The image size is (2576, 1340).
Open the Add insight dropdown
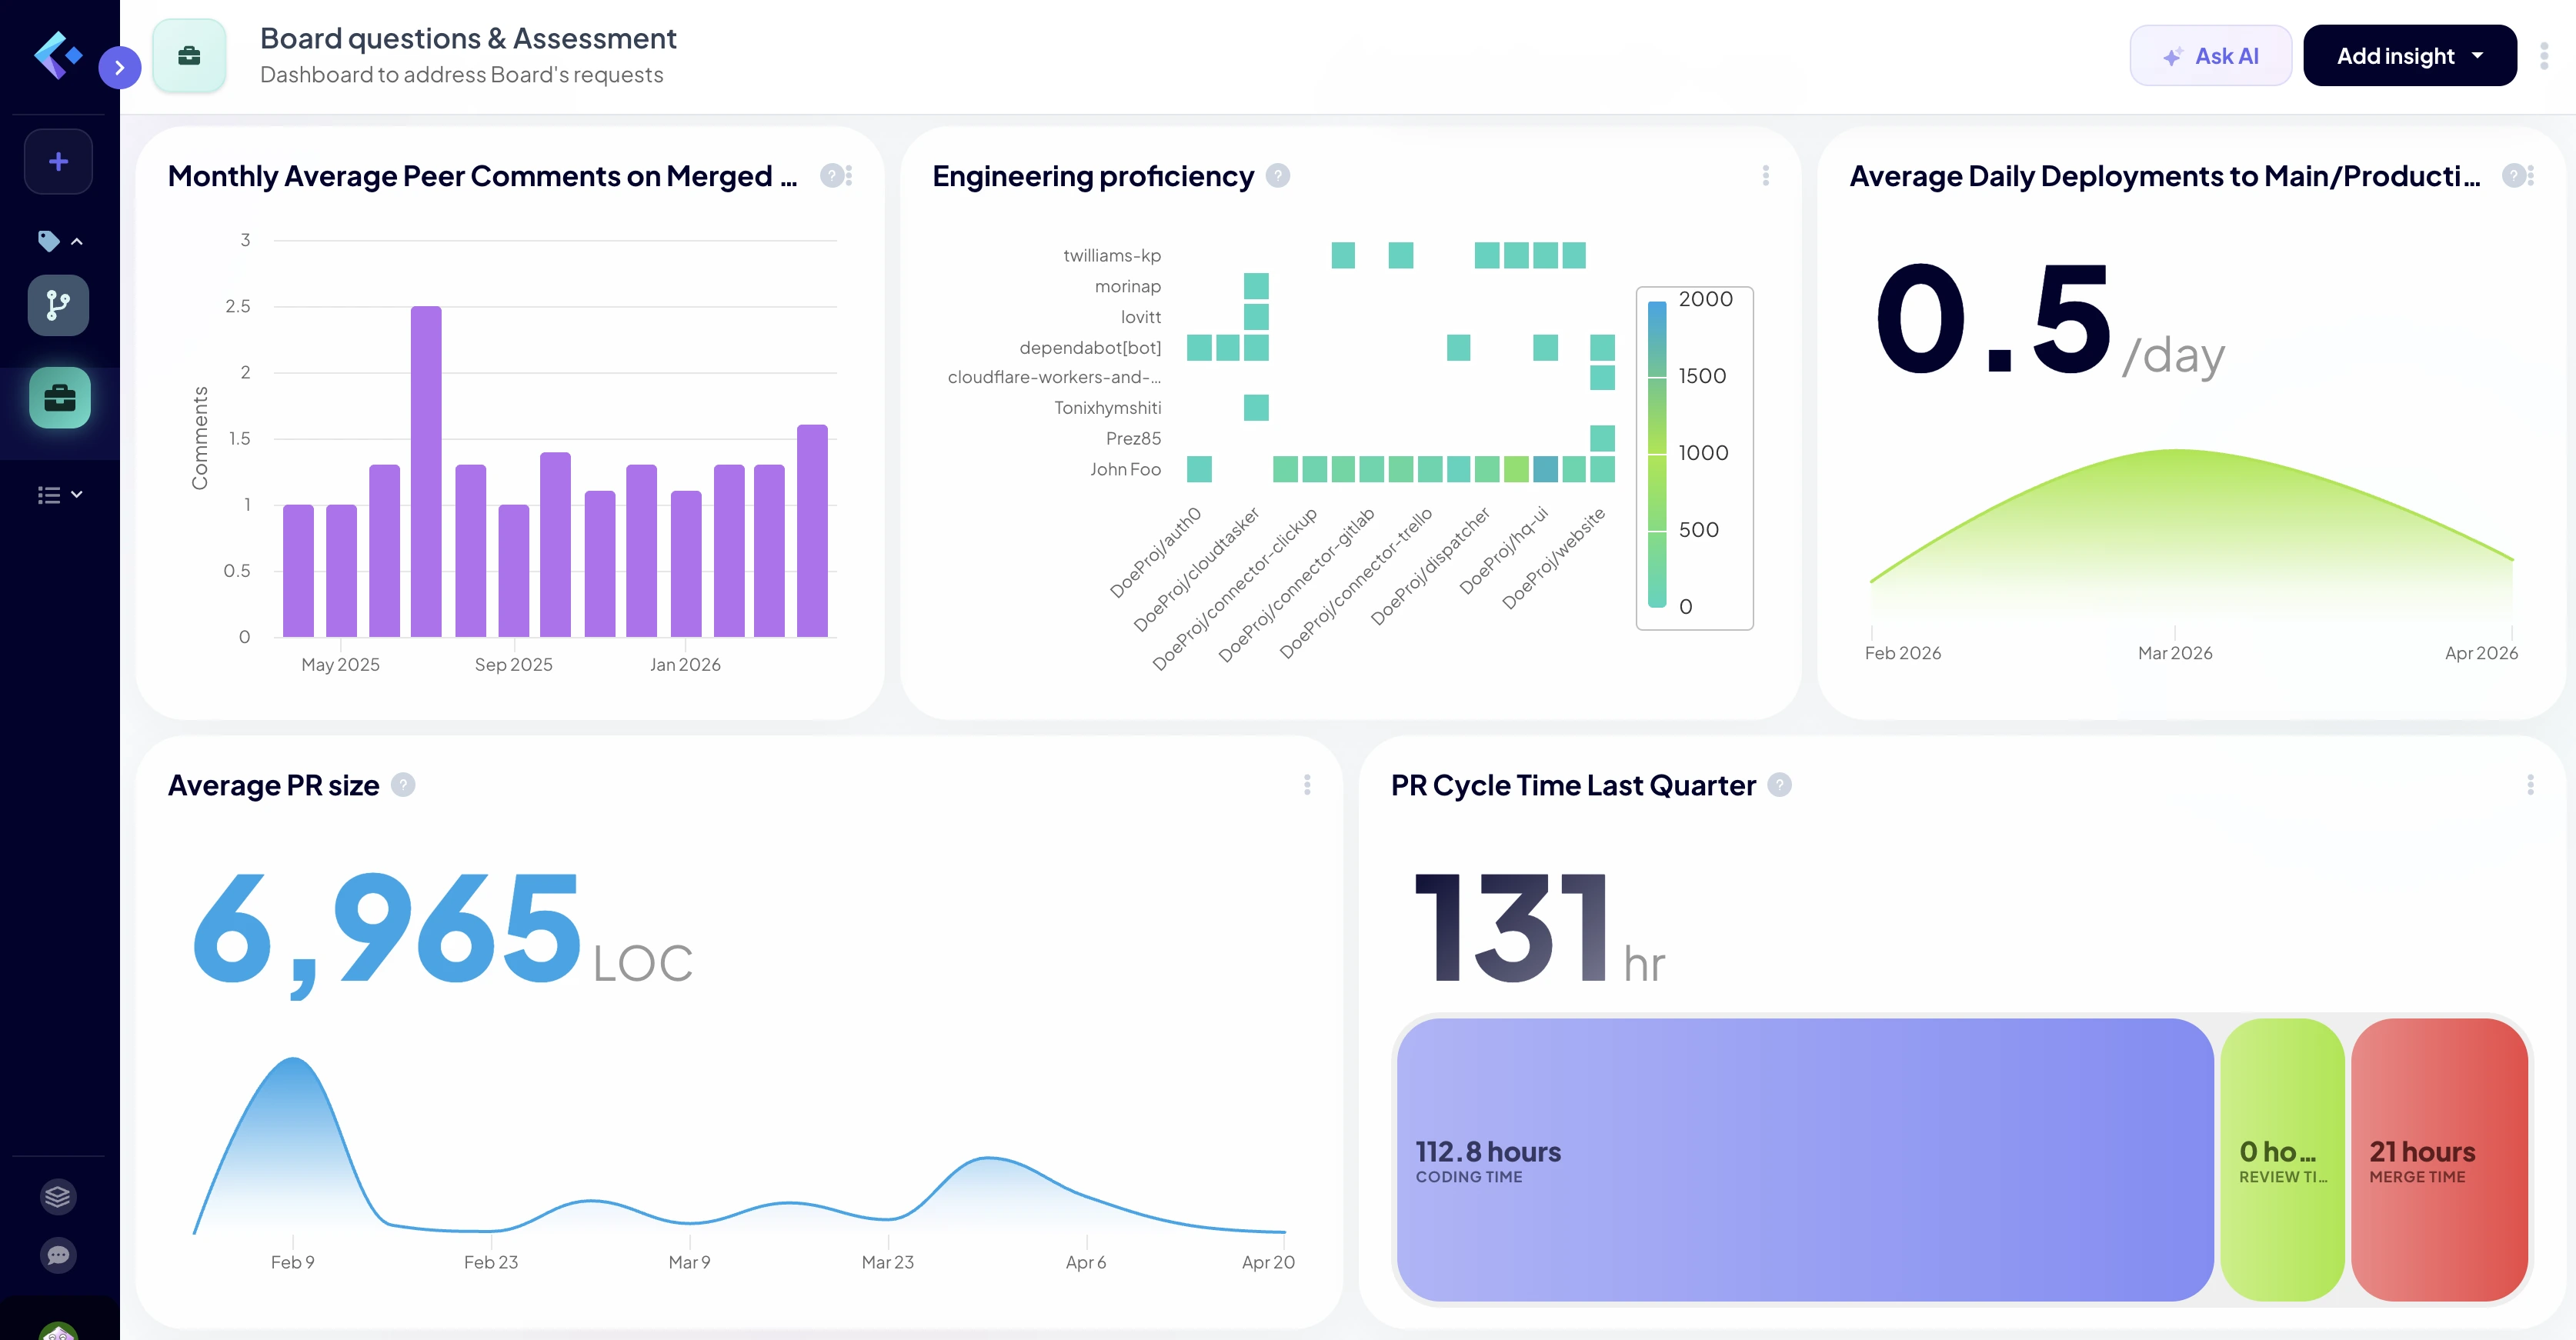(x=2409, y=56)
